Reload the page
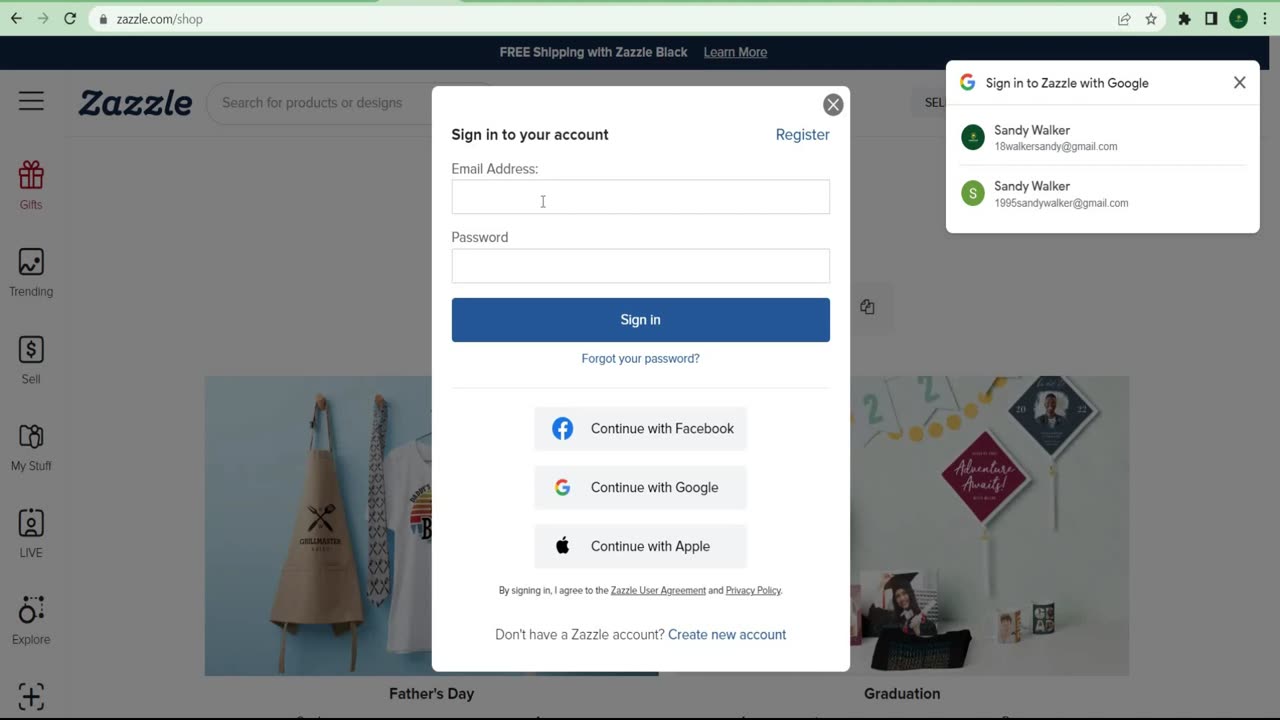The image size is (1280, 720). [x=70, y=19]
